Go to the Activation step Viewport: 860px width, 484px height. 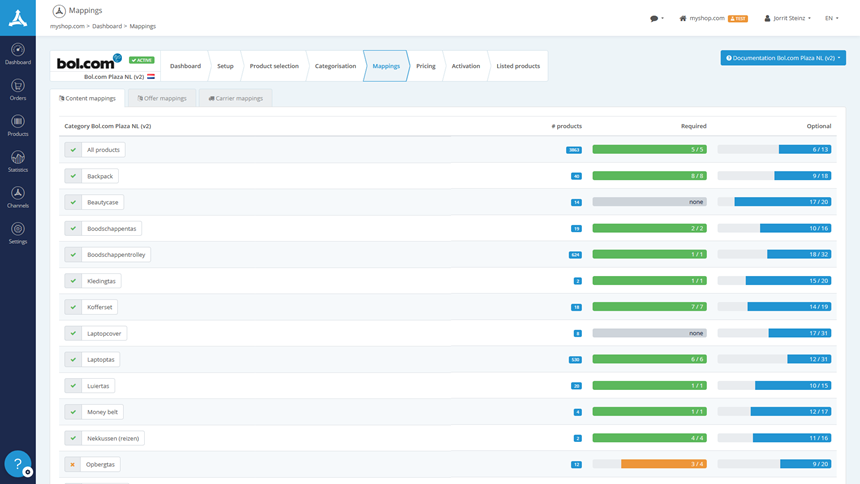coord(466,66)
